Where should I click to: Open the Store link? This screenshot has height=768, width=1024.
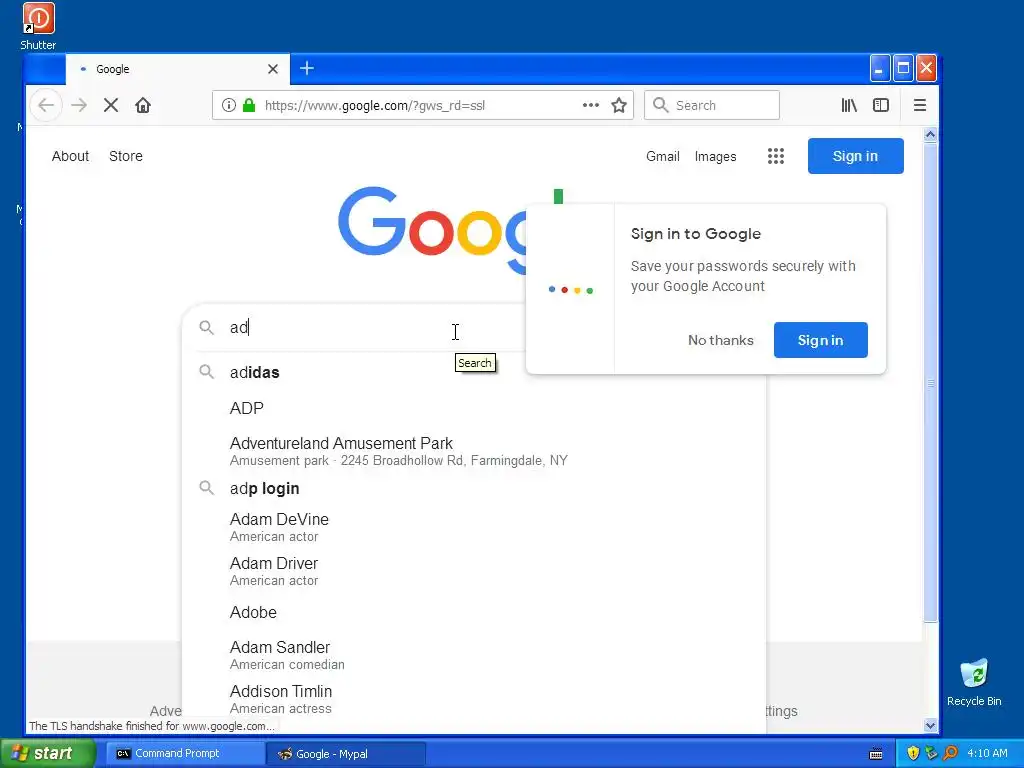[x=126, y=156]
